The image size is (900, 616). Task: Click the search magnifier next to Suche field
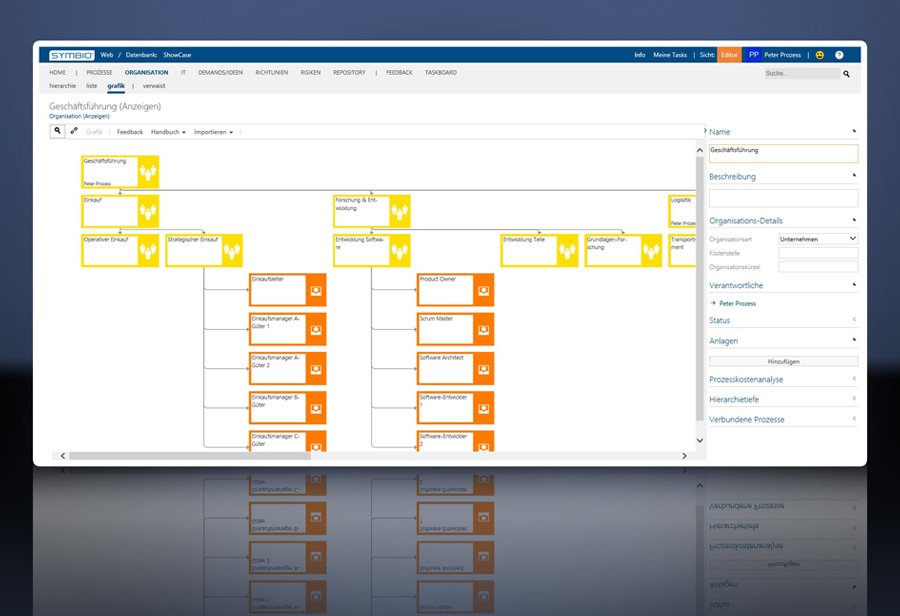(846, 73)
